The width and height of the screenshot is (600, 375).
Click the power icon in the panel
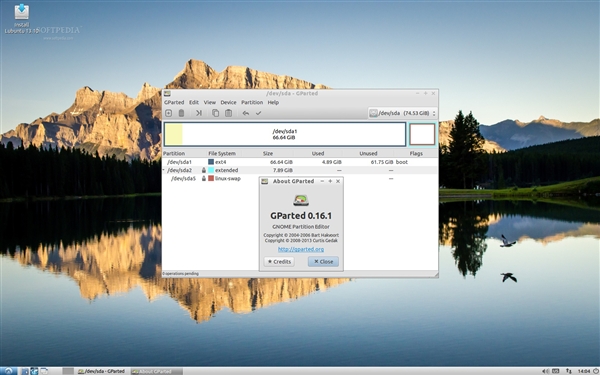595,371
